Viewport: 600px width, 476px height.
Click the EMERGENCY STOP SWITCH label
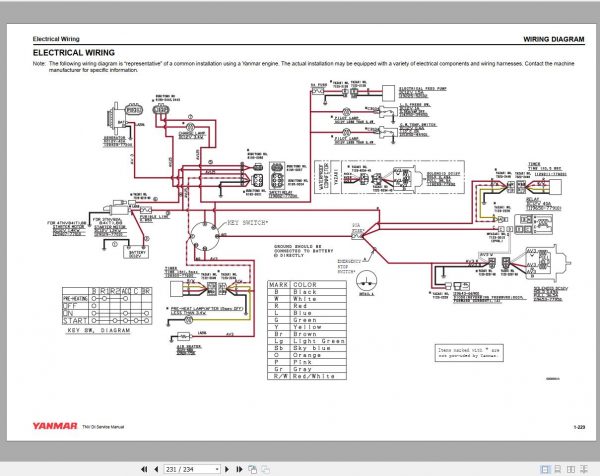click(349, 266)
